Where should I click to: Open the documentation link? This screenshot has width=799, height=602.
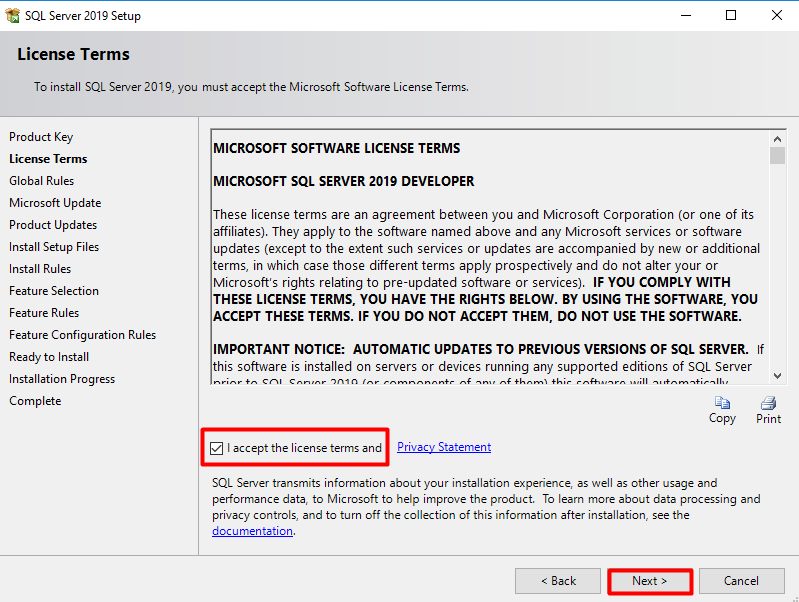252,531
